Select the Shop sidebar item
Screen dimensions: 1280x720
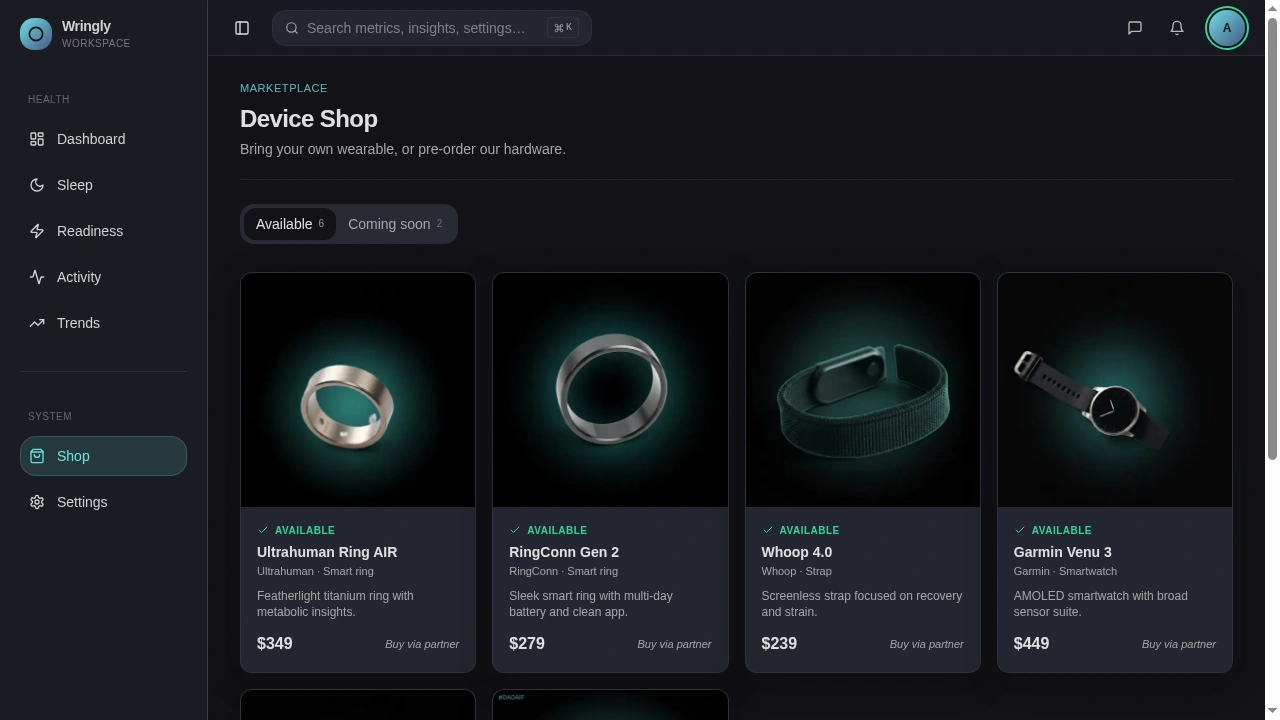103,456
